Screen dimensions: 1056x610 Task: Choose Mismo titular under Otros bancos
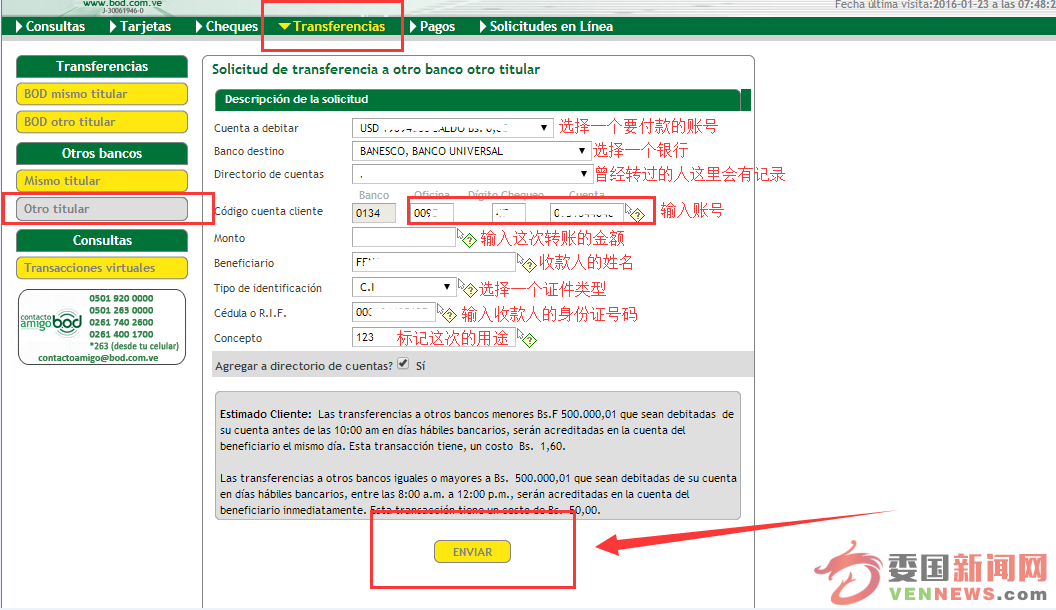tap(102, 180)
